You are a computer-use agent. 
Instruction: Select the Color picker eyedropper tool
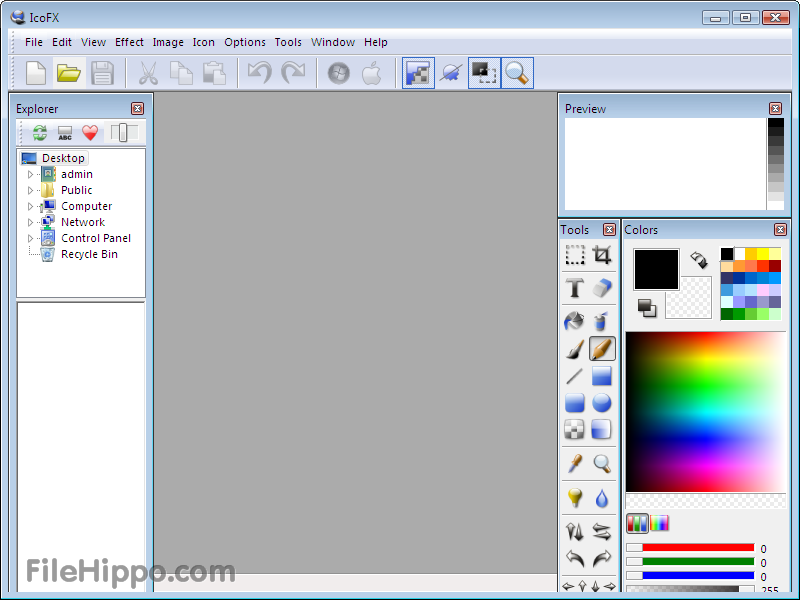pyautogui.click(x=575, y=463)
